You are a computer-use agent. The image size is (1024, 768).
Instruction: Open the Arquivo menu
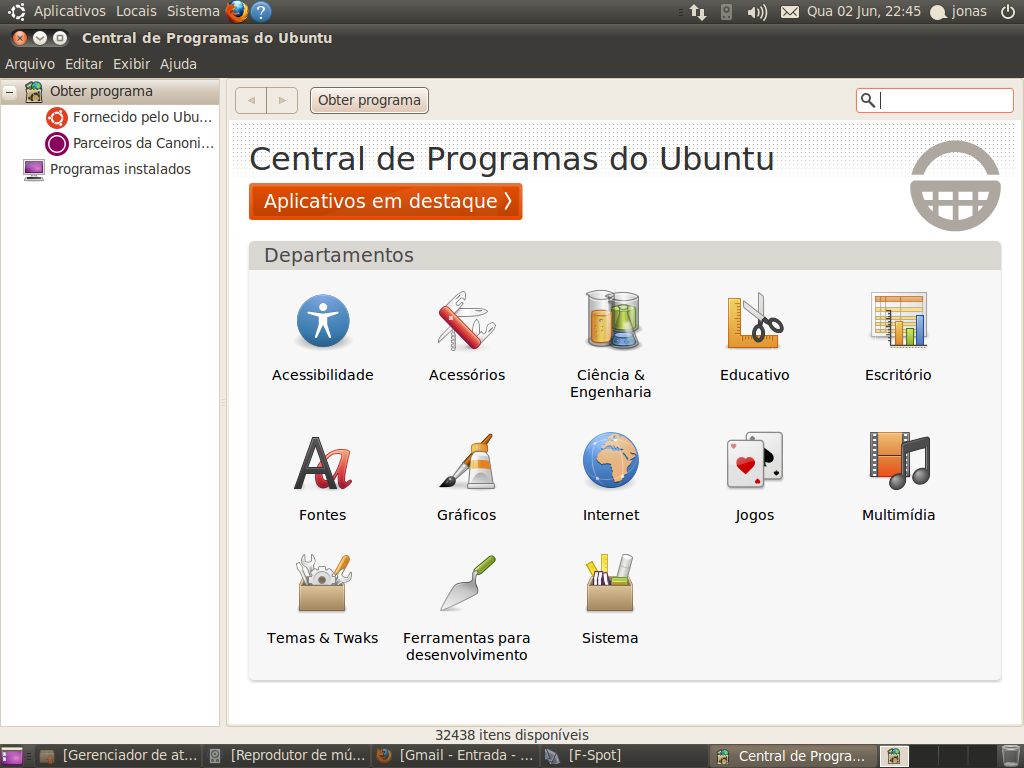30,64
